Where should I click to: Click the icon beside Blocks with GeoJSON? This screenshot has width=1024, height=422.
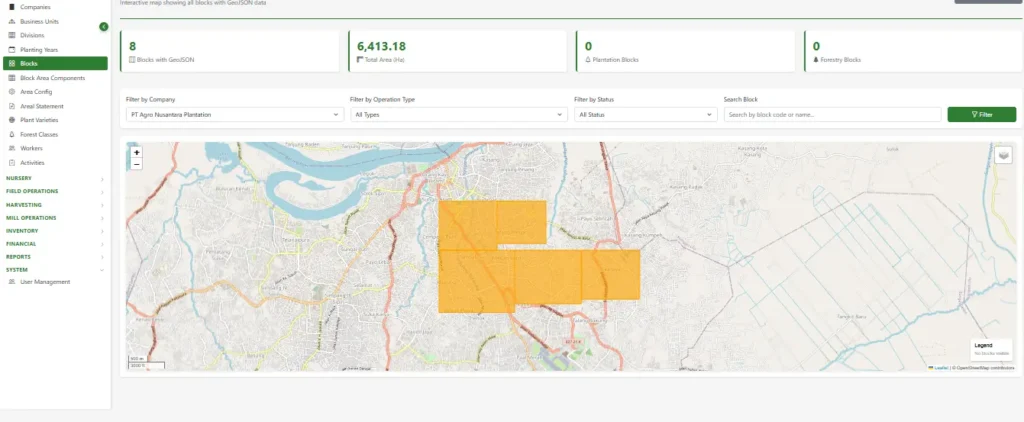click(132, 59)
